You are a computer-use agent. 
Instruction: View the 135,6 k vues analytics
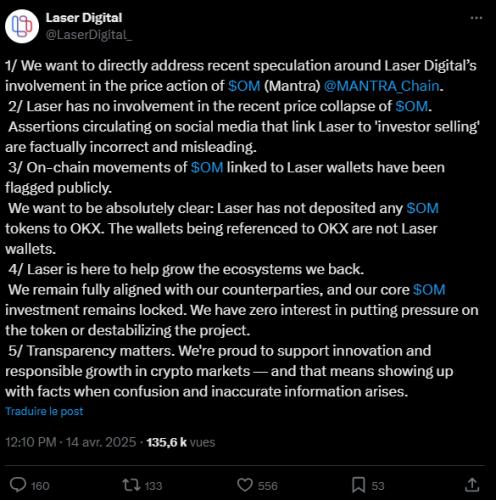(181, 442)
